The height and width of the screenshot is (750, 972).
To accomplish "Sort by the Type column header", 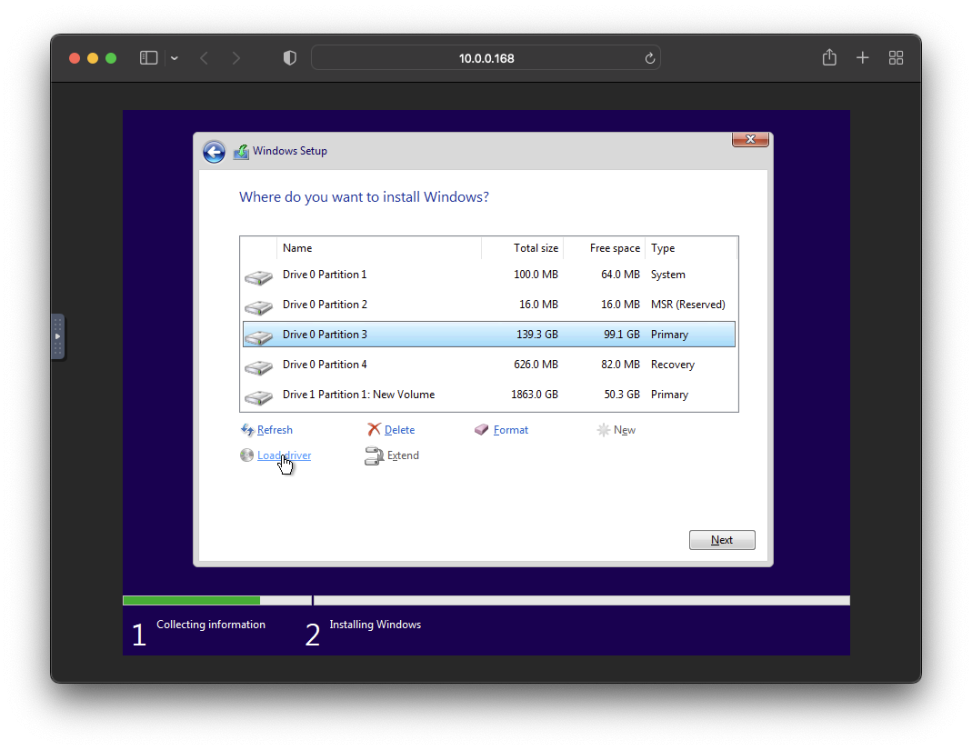I will tap(691, 248).
